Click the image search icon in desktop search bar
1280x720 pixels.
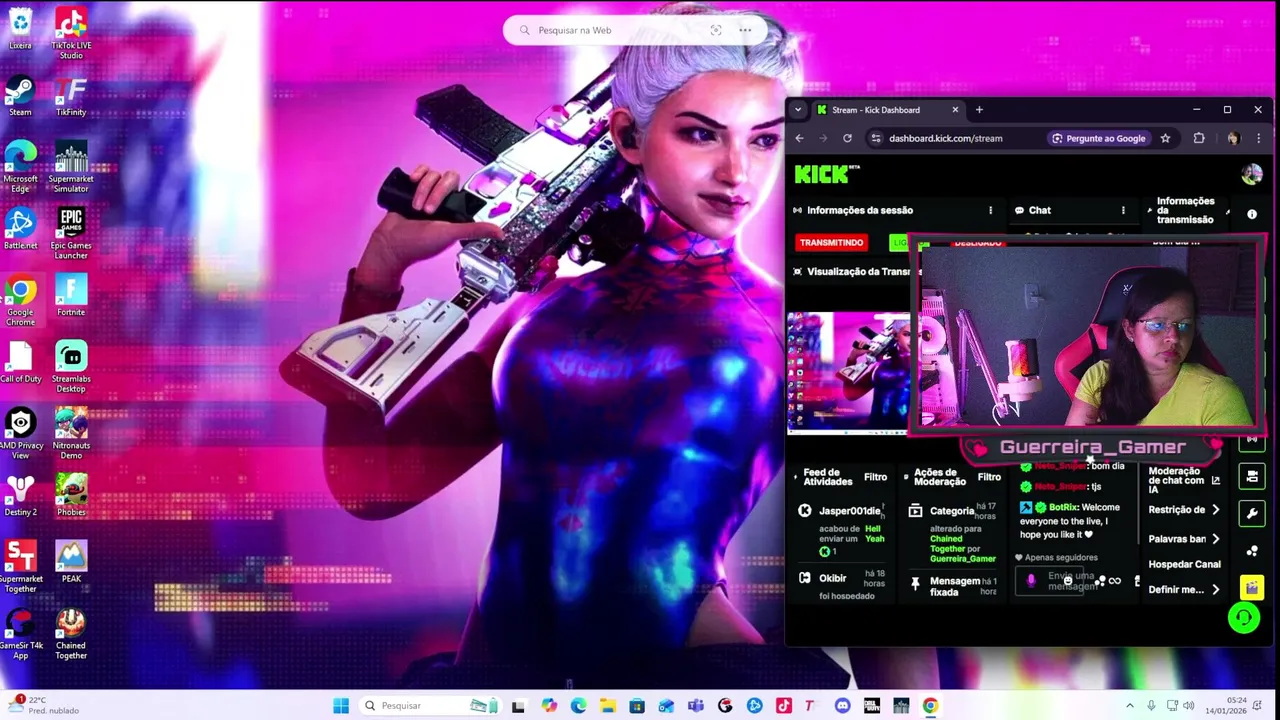click(715, 30)
